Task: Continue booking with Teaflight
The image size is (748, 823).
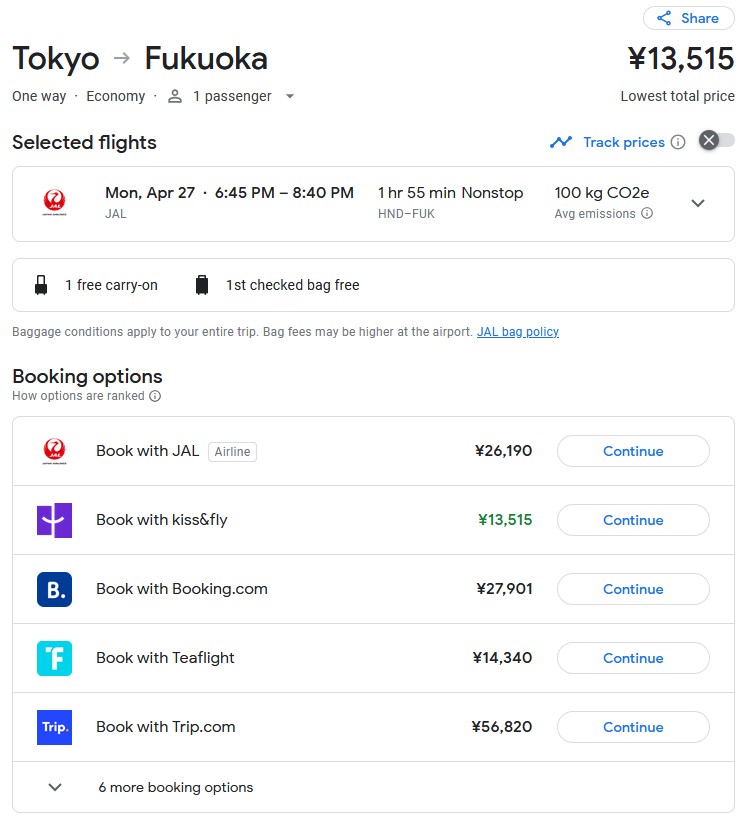Action: coord(633,658)
